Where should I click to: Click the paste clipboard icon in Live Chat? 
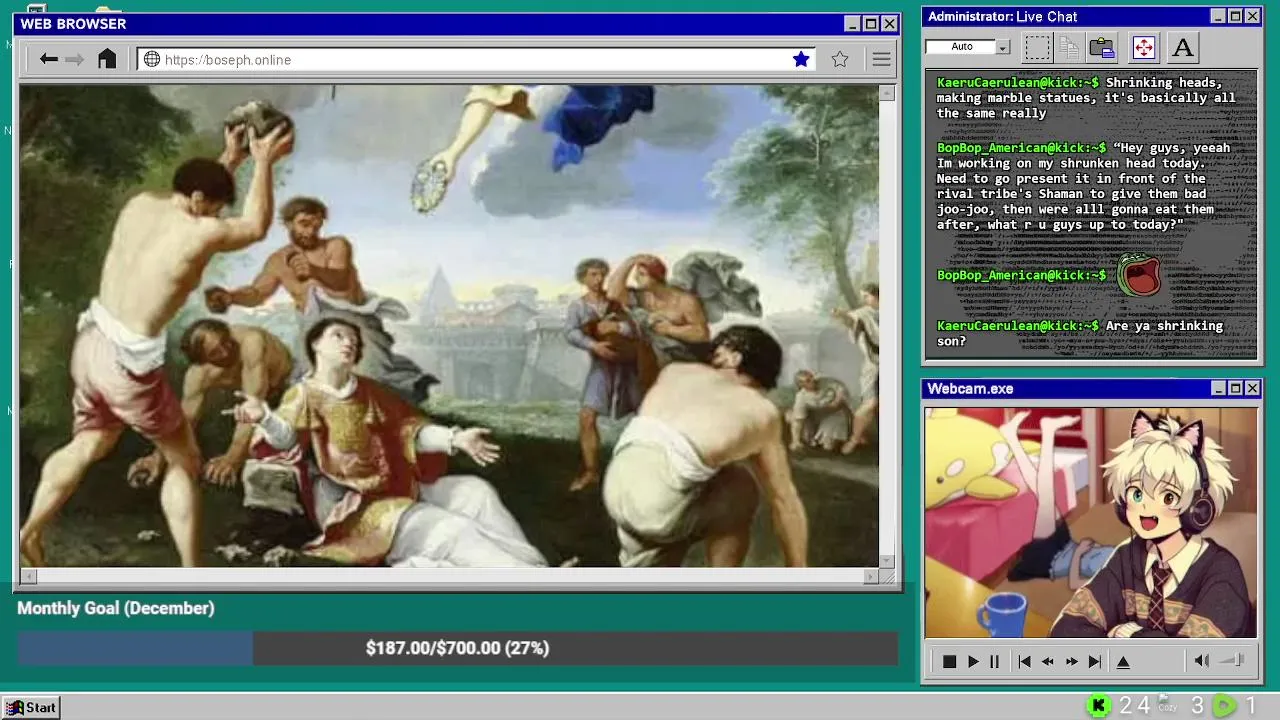(x=1102, y=47)
